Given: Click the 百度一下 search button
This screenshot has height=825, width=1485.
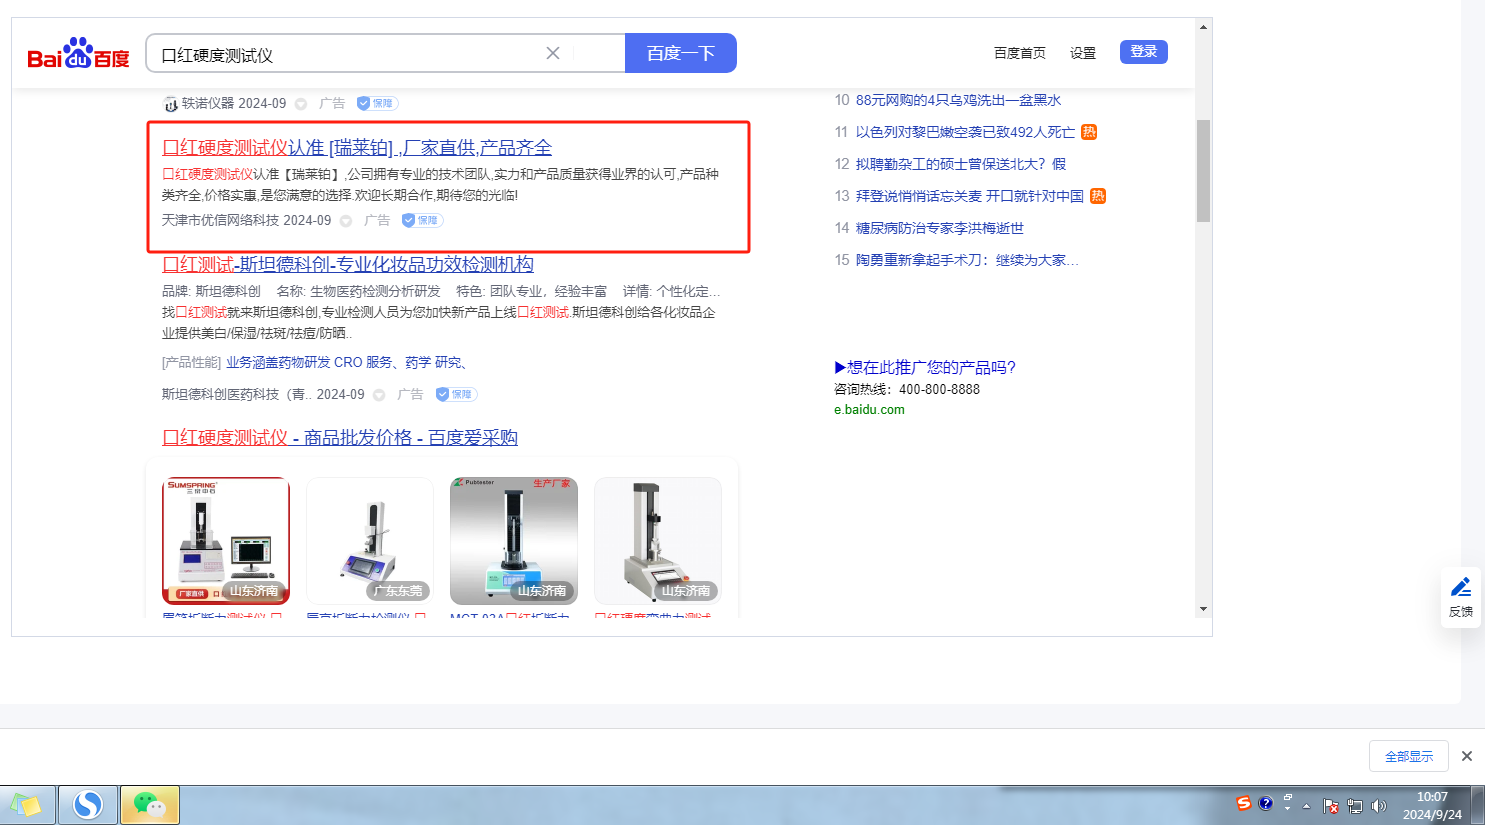Looking at the screenshot, I should (x=681, y=53).
